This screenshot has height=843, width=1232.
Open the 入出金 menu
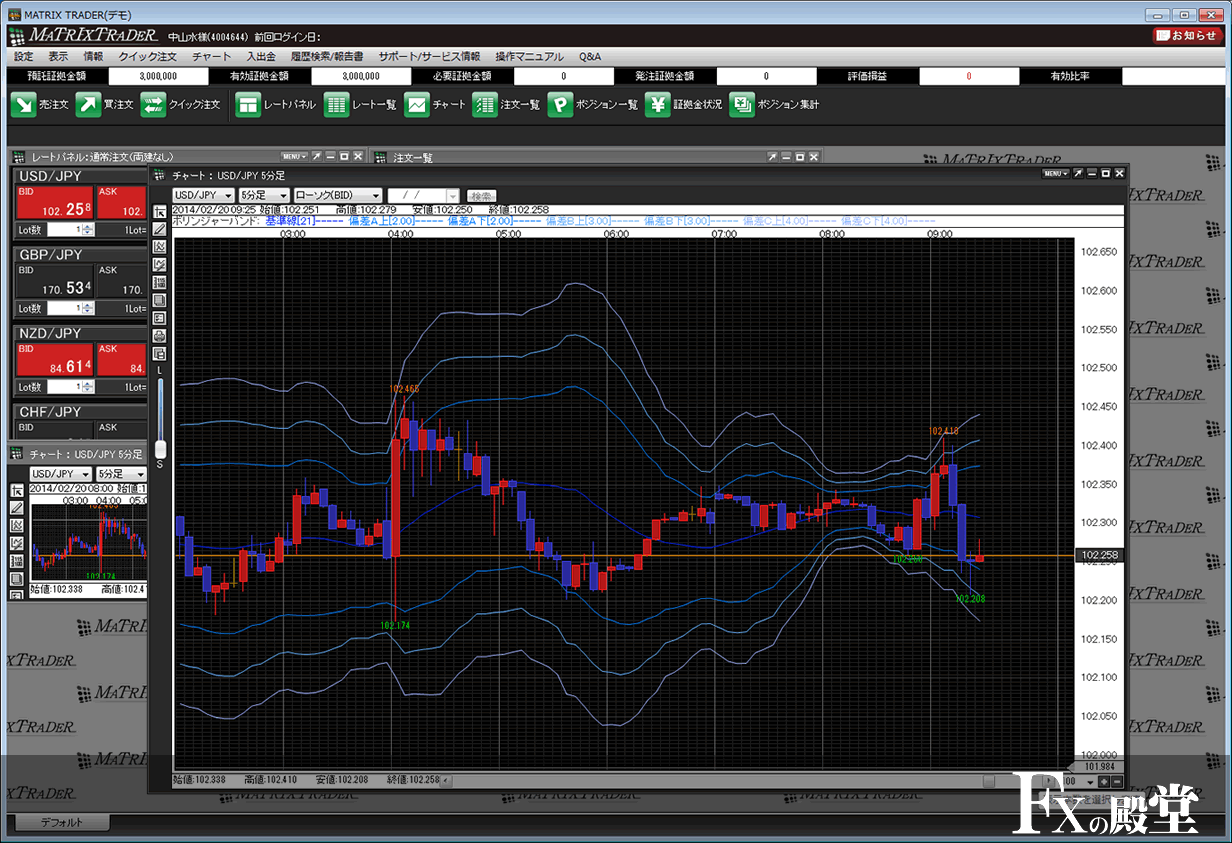point(261,57)
